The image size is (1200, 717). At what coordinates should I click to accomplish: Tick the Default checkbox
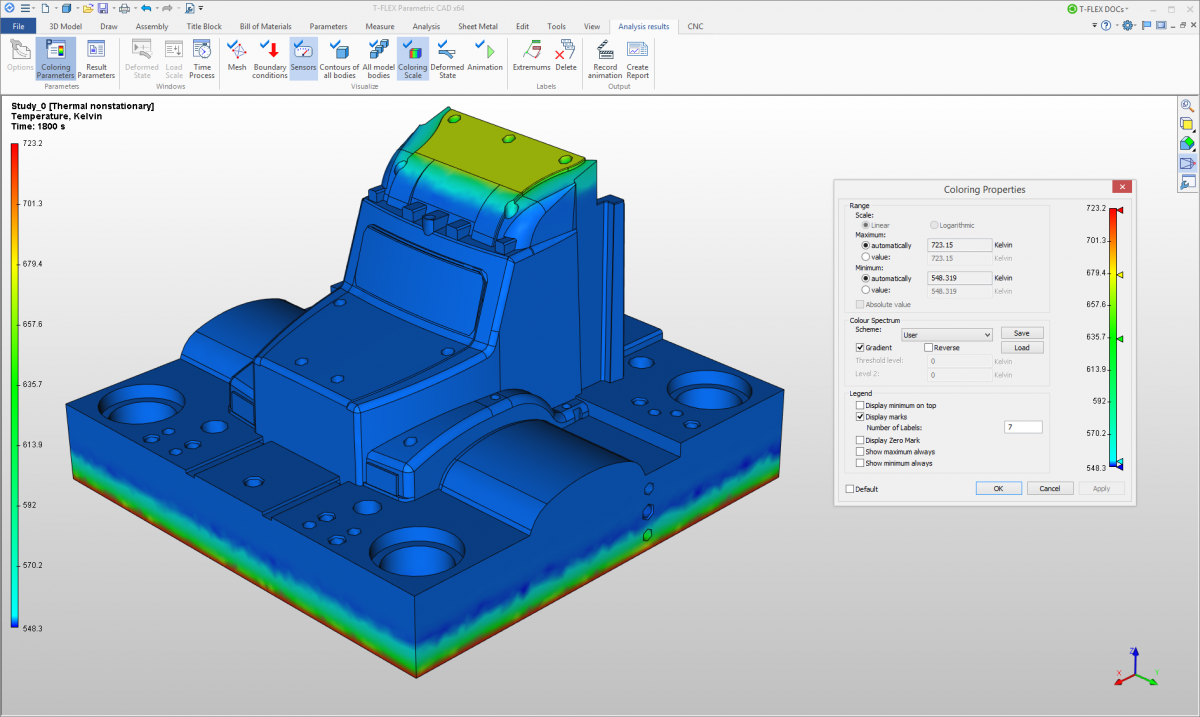pos(850,489)
